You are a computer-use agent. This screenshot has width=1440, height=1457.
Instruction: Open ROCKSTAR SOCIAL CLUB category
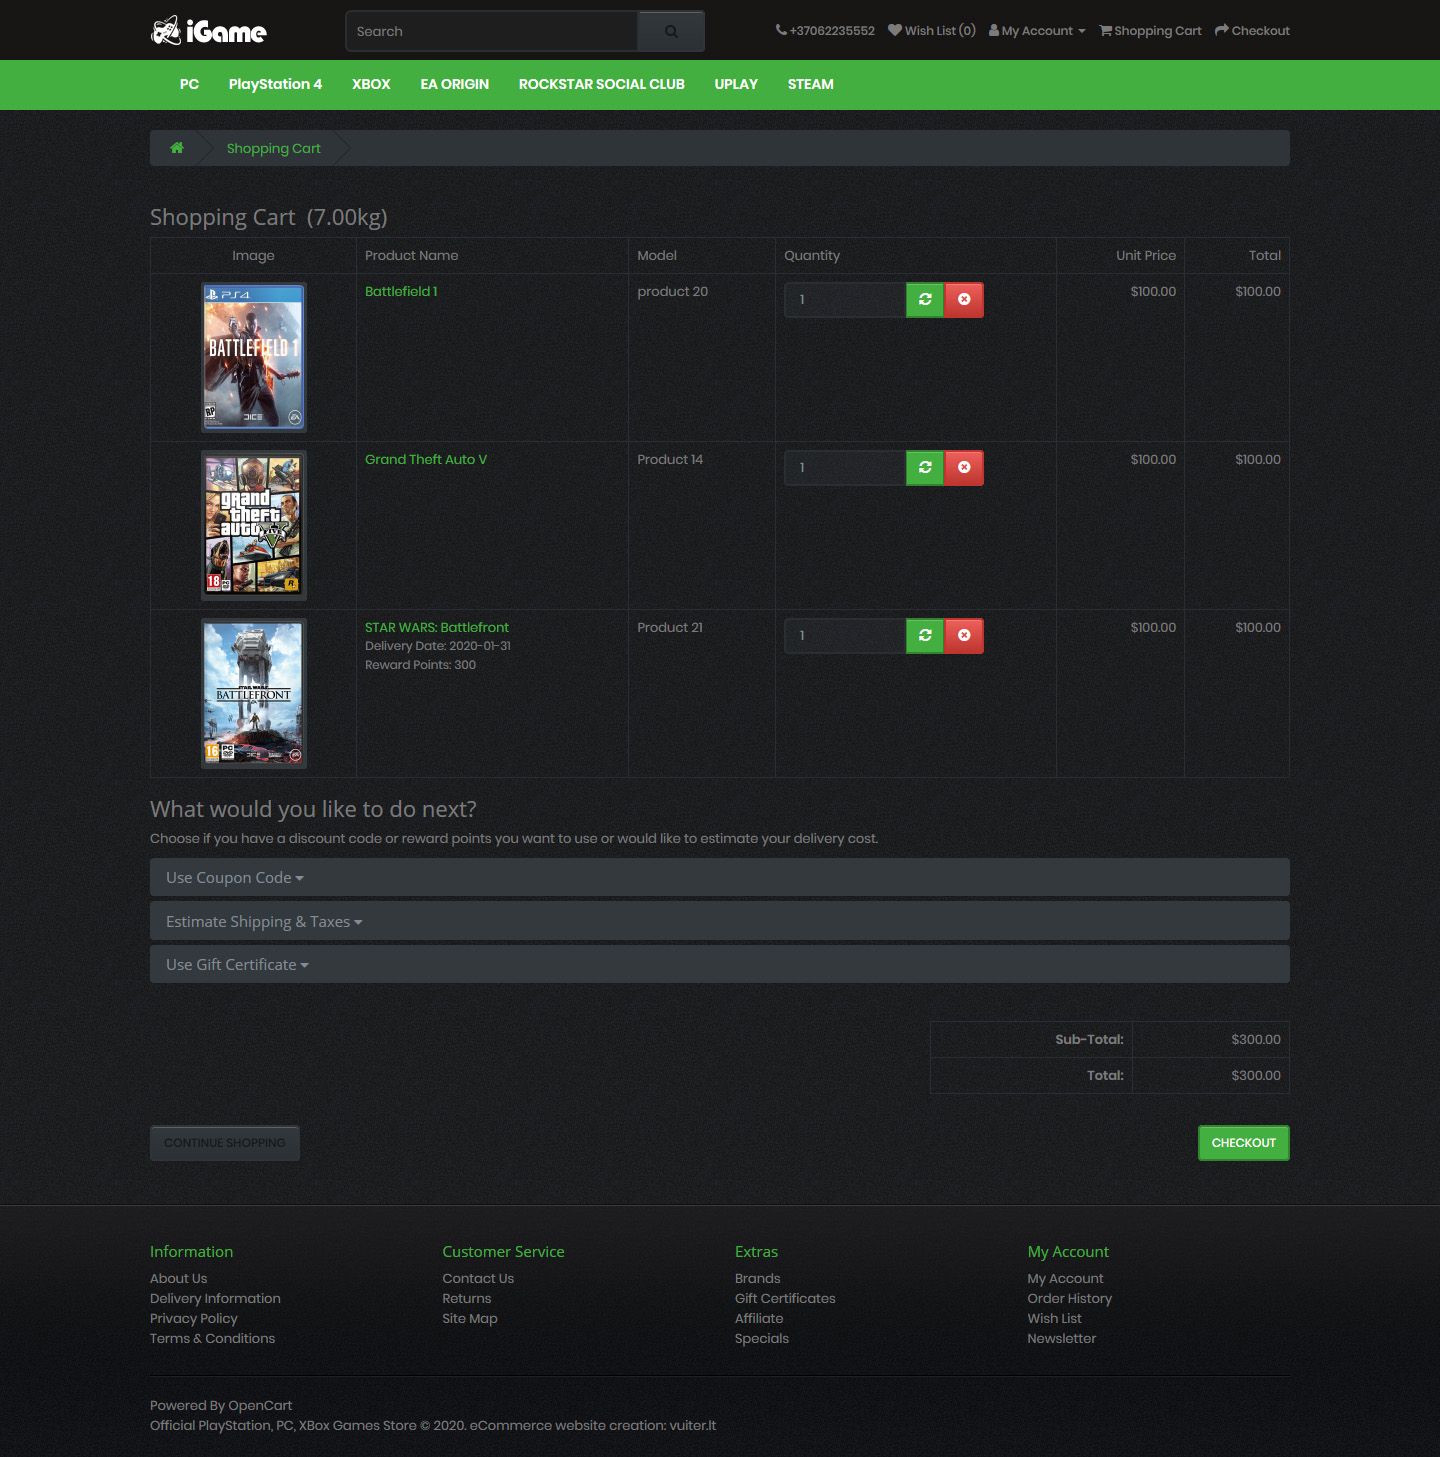(602, 84)
